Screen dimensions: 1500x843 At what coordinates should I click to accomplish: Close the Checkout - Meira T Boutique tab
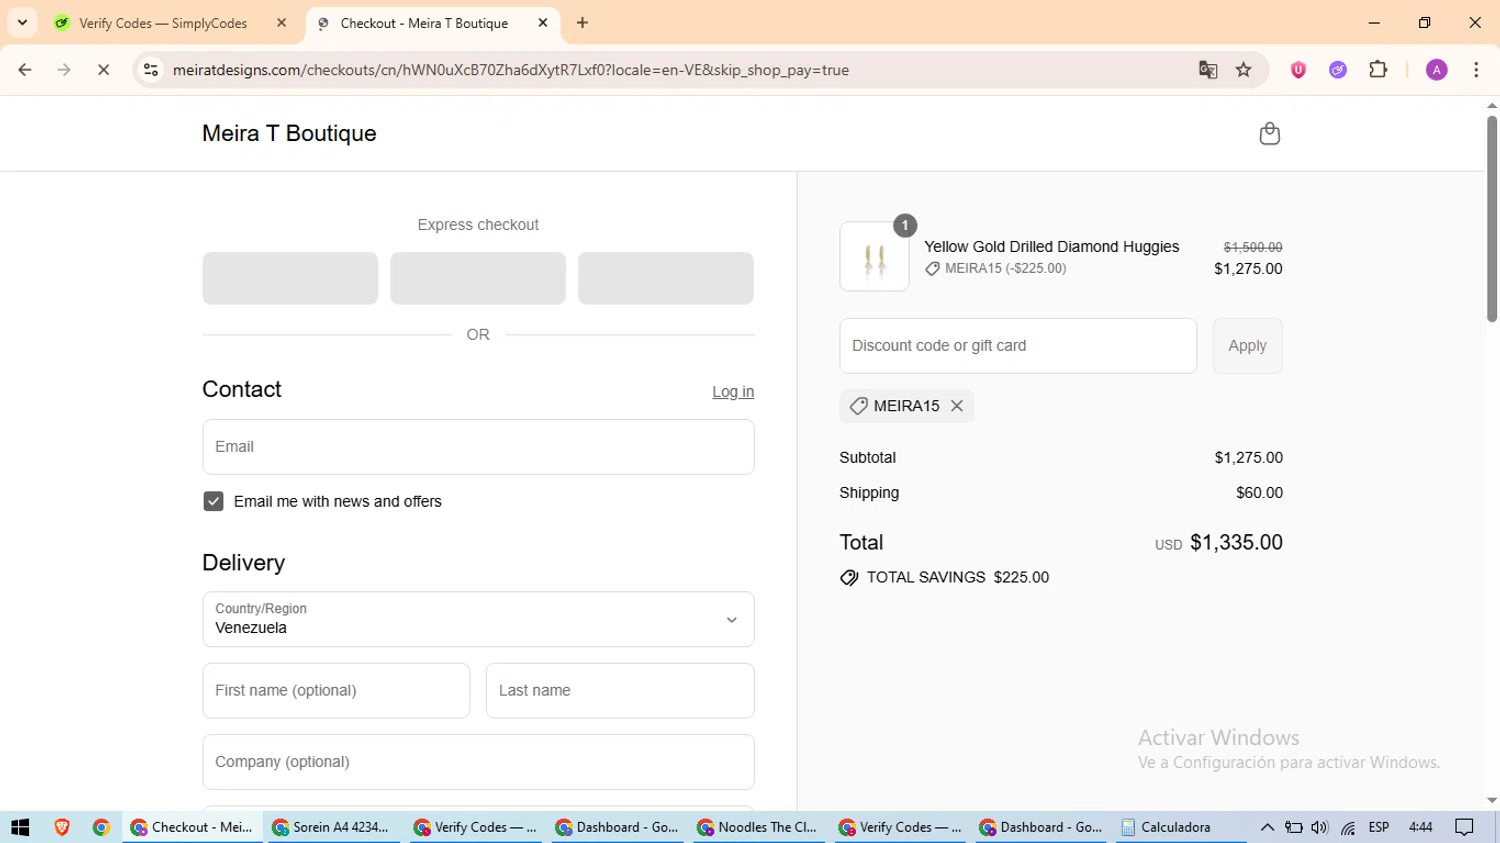[543, 23]
